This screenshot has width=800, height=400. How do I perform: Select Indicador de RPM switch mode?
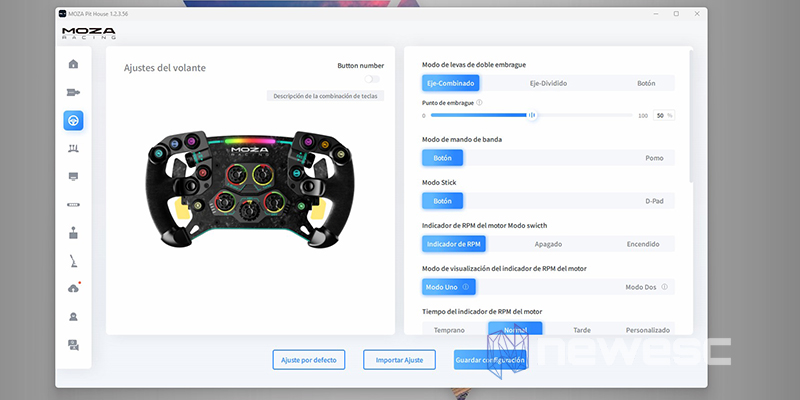454,244
